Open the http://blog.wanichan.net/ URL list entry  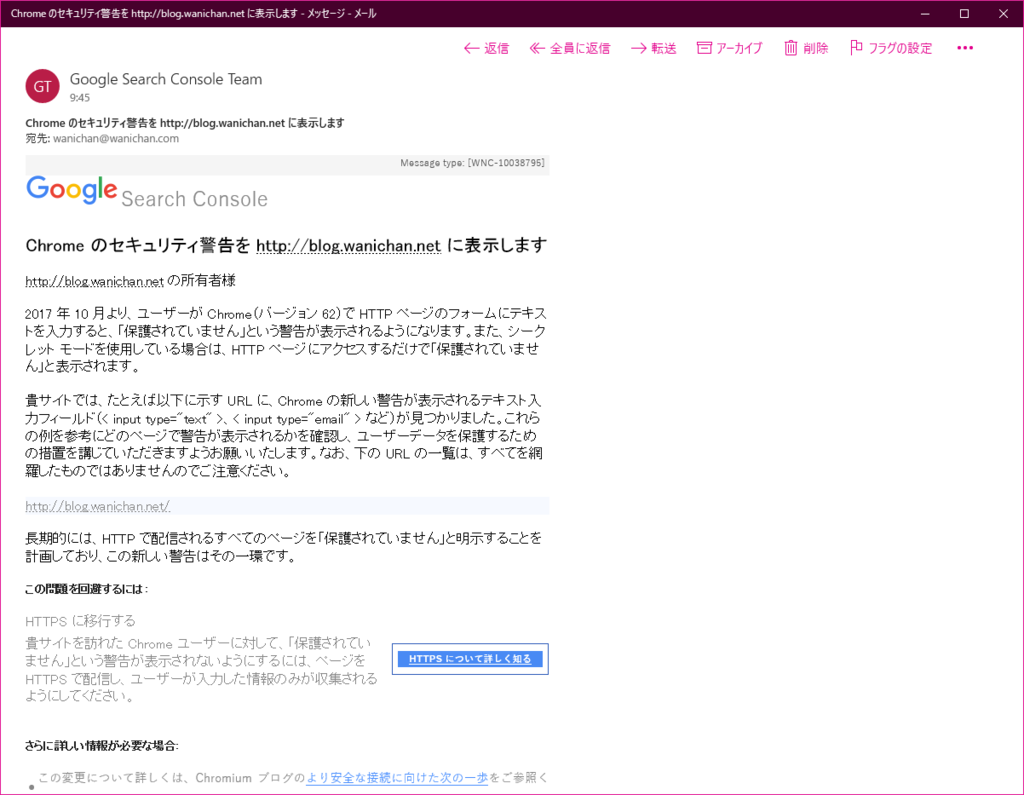97,506
